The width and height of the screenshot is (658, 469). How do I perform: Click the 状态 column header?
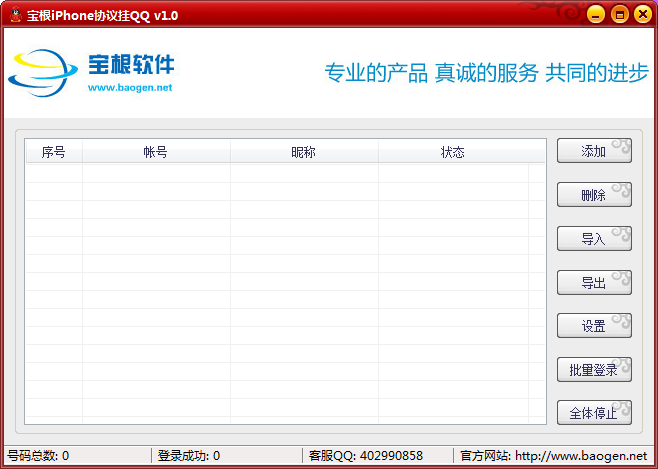coord(452,151)
